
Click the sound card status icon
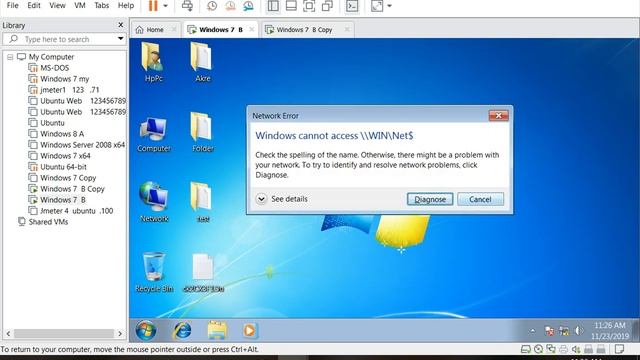(x=576, y=349)
